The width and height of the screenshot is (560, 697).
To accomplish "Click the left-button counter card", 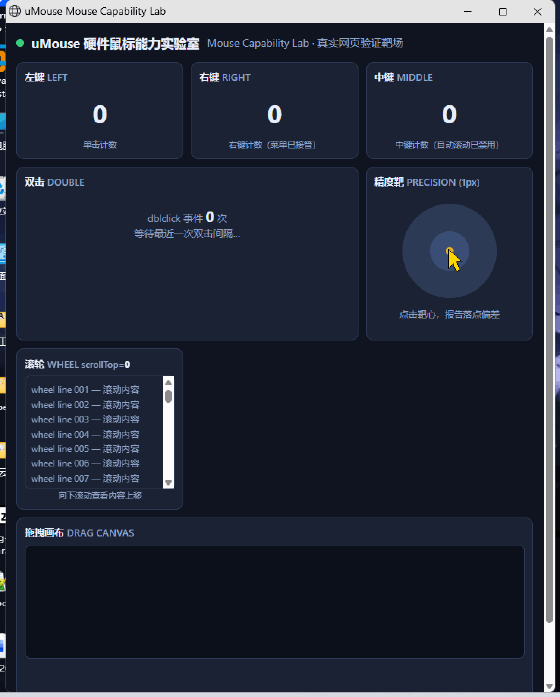I will [x=100, y=110].
